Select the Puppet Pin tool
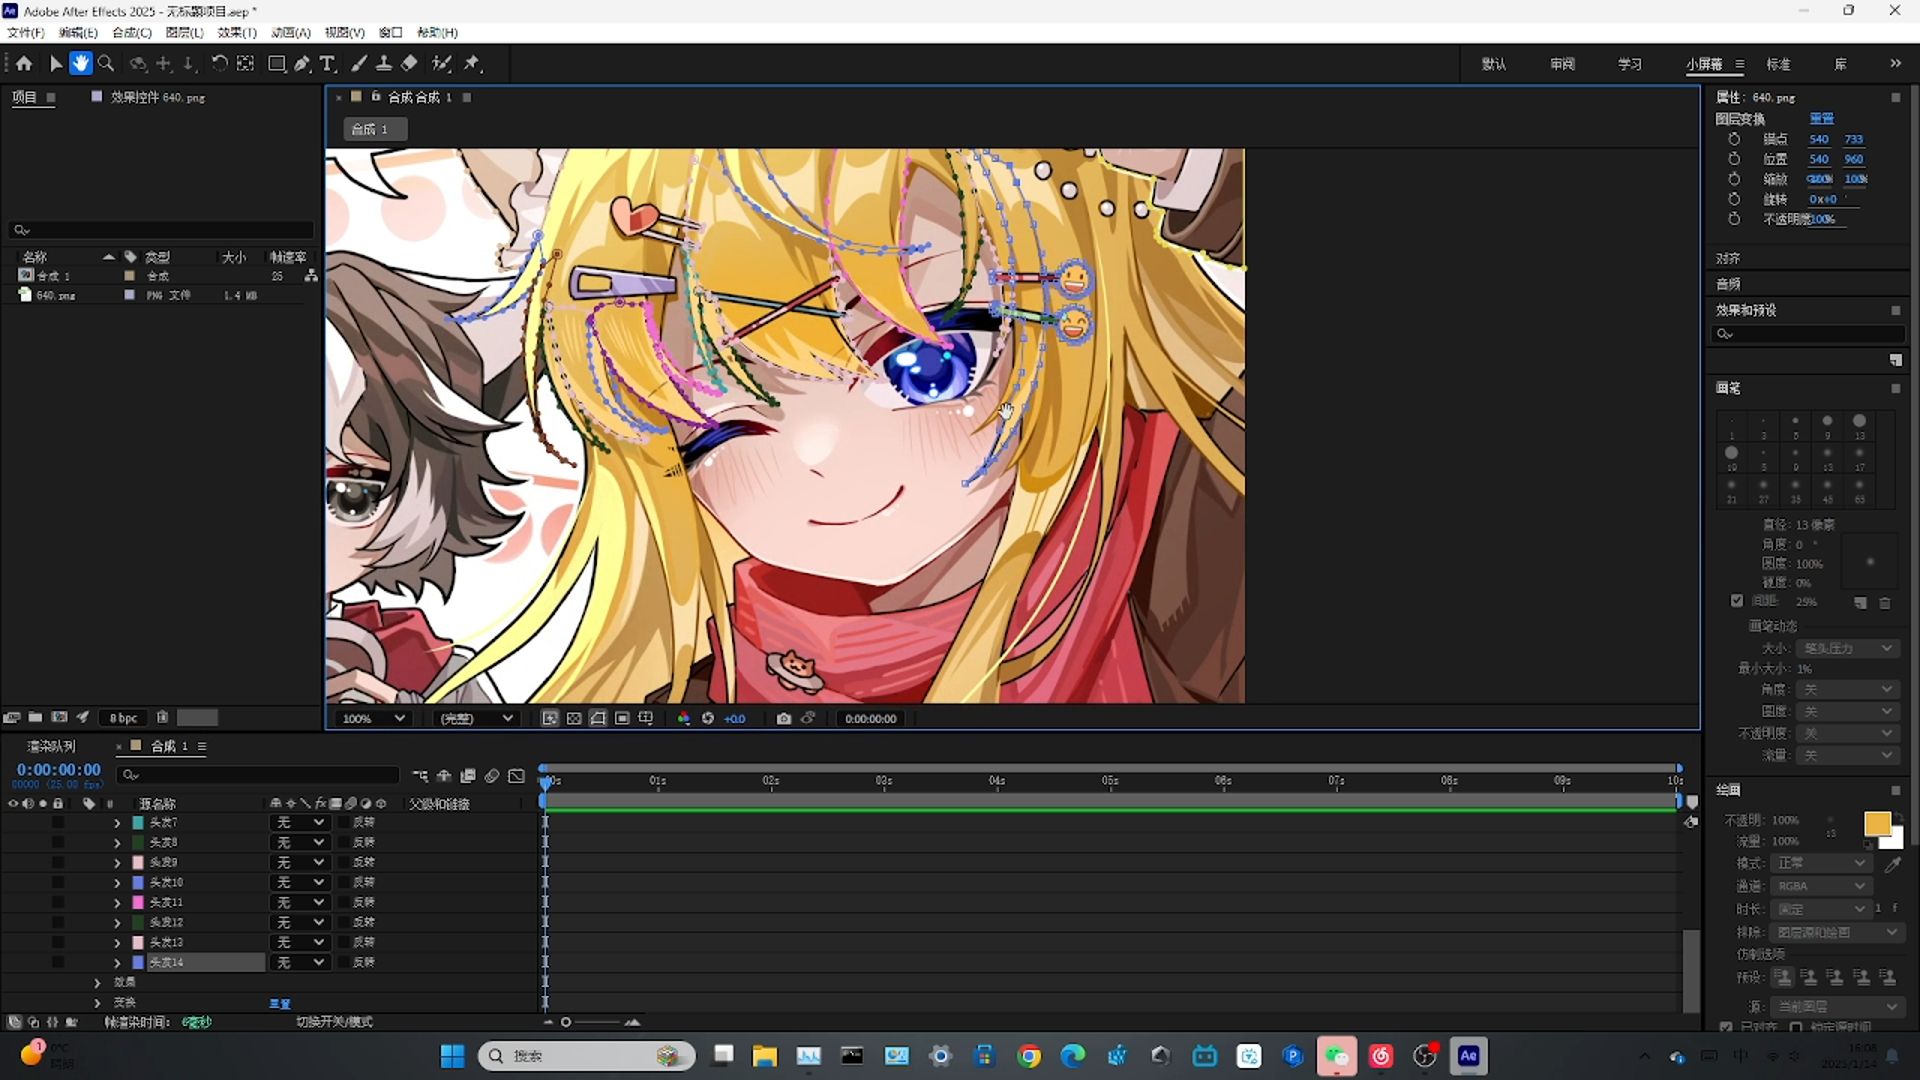Screen dimensions: 1920x1080 472,63
